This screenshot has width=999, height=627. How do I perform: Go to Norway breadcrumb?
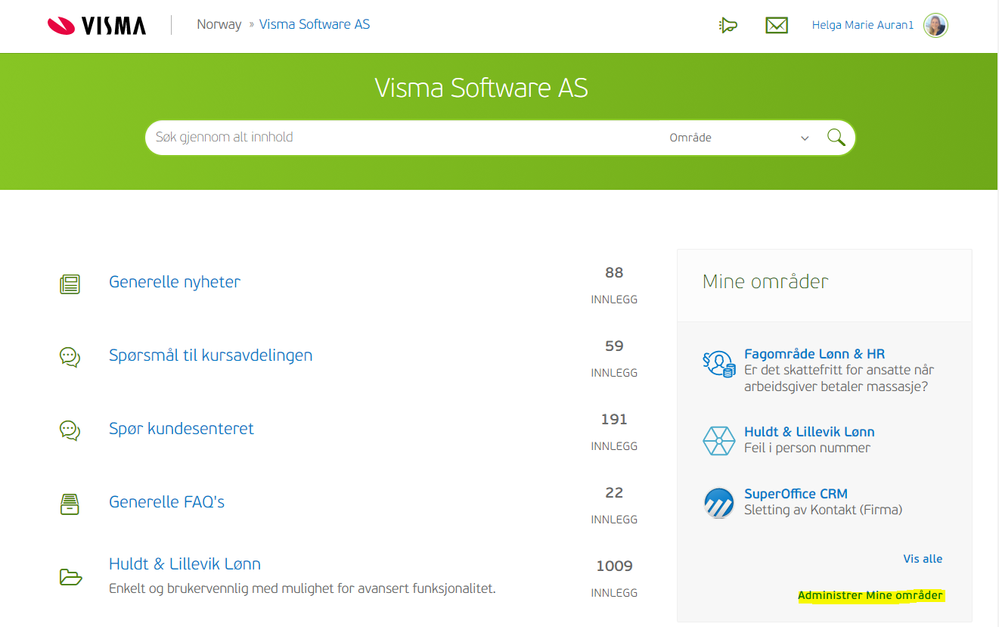pyautogui.click(x=219, y=25)
